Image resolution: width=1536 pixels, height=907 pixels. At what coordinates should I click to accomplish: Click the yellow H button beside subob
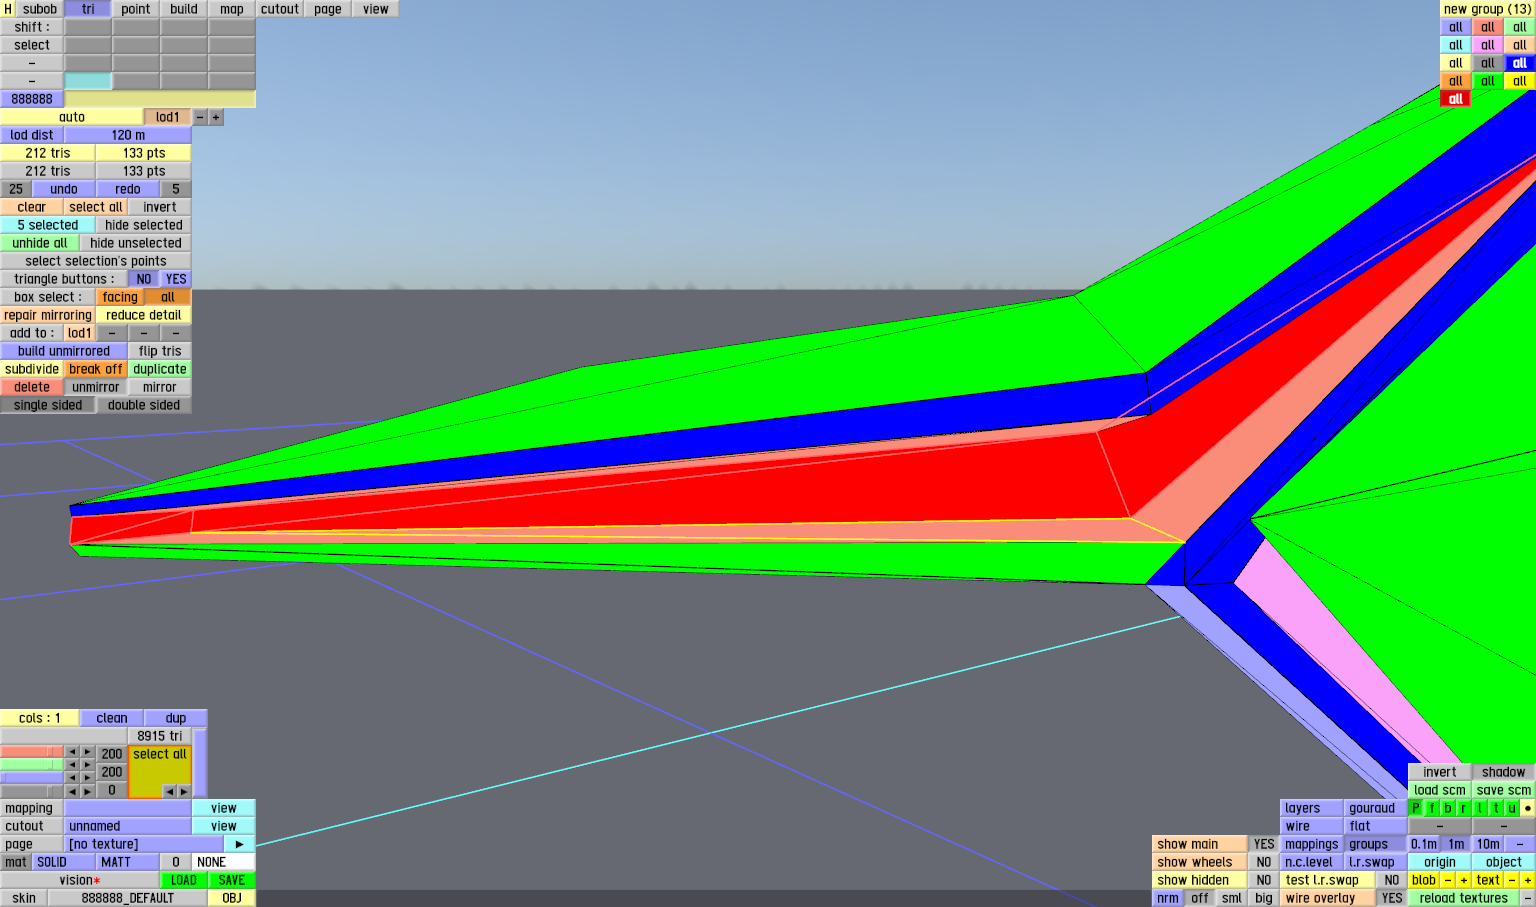[x=8, y=9]
